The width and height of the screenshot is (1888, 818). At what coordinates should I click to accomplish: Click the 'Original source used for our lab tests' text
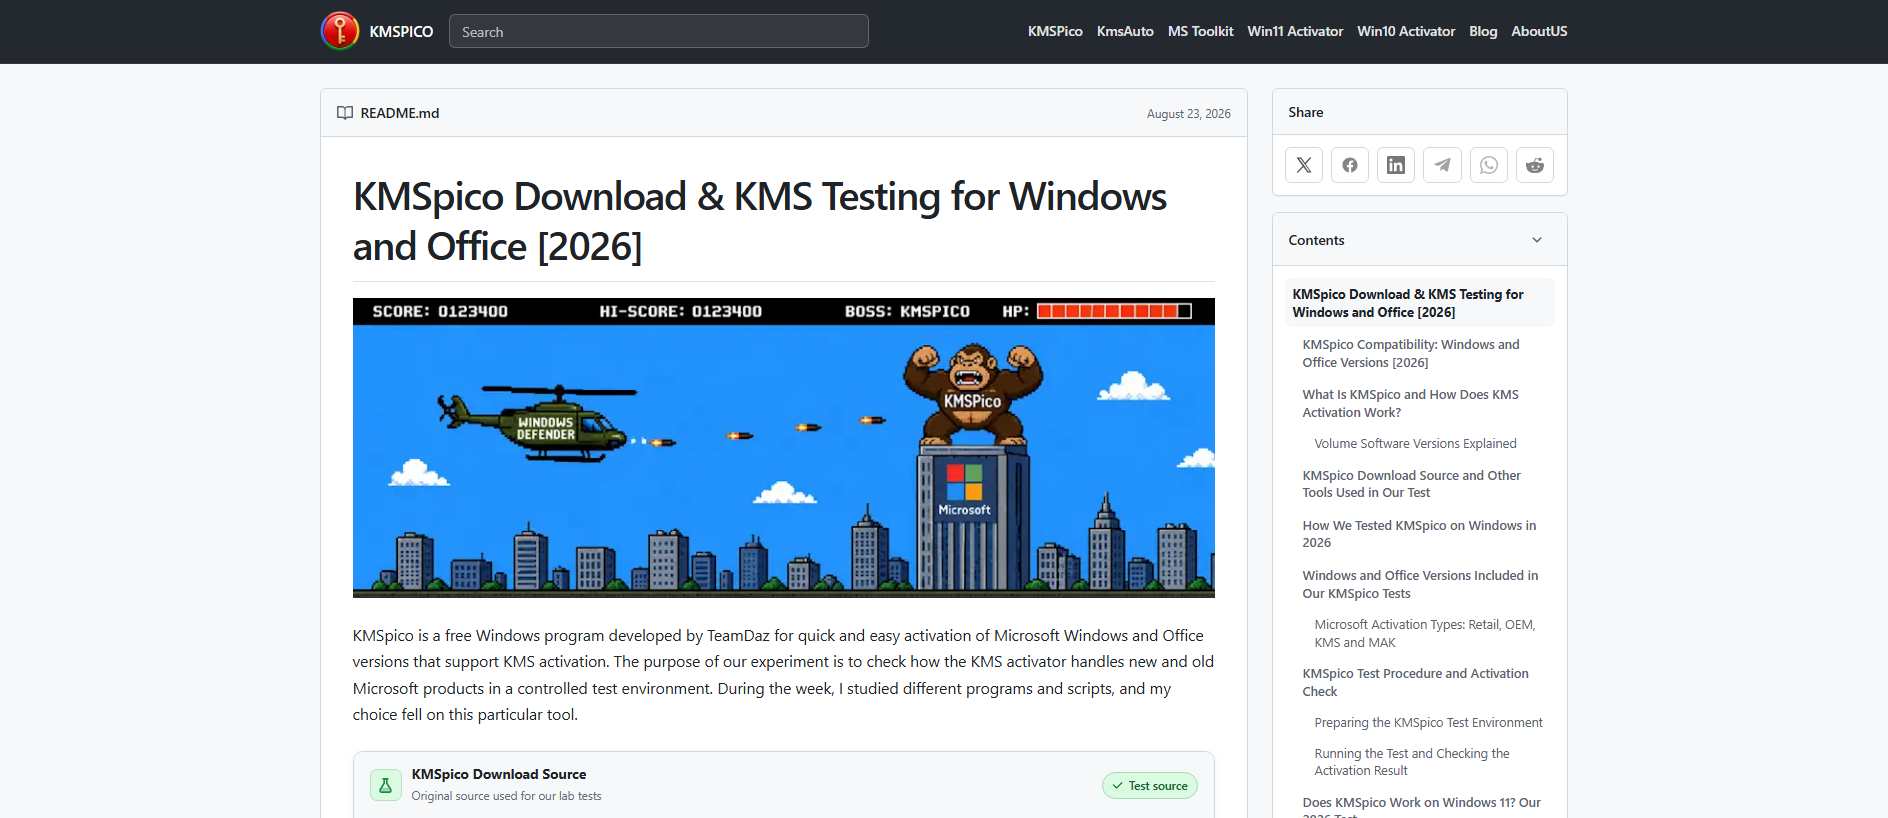(507, 796)
